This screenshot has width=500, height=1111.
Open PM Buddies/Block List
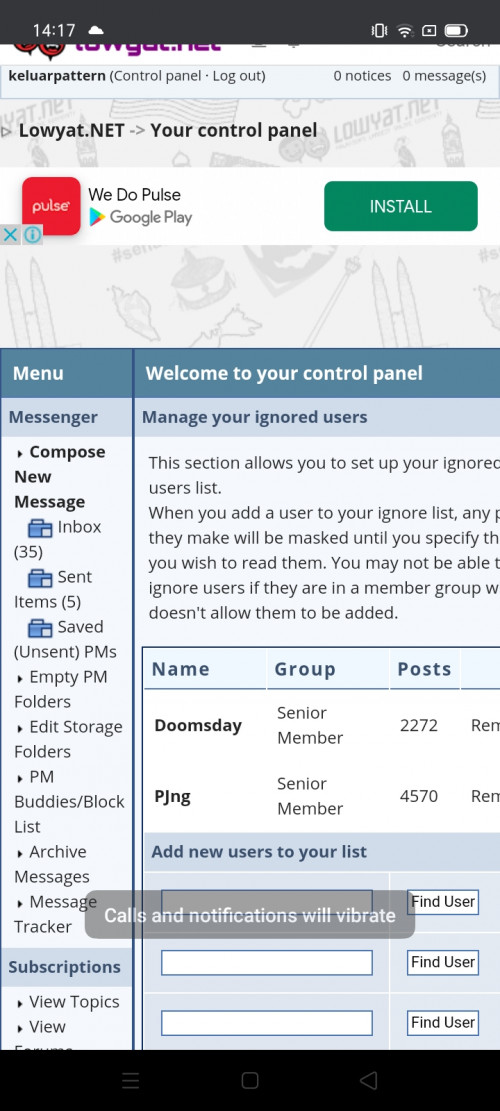click(69, 801)
